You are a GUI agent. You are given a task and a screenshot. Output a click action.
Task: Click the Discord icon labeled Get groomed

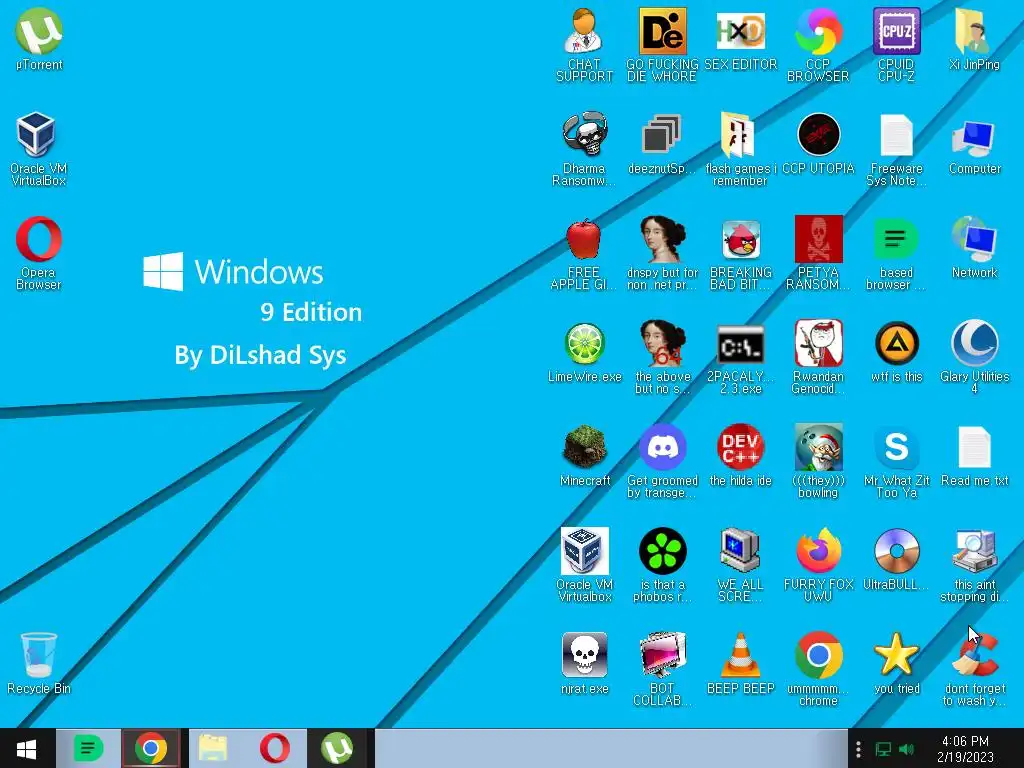click(662, 447)
